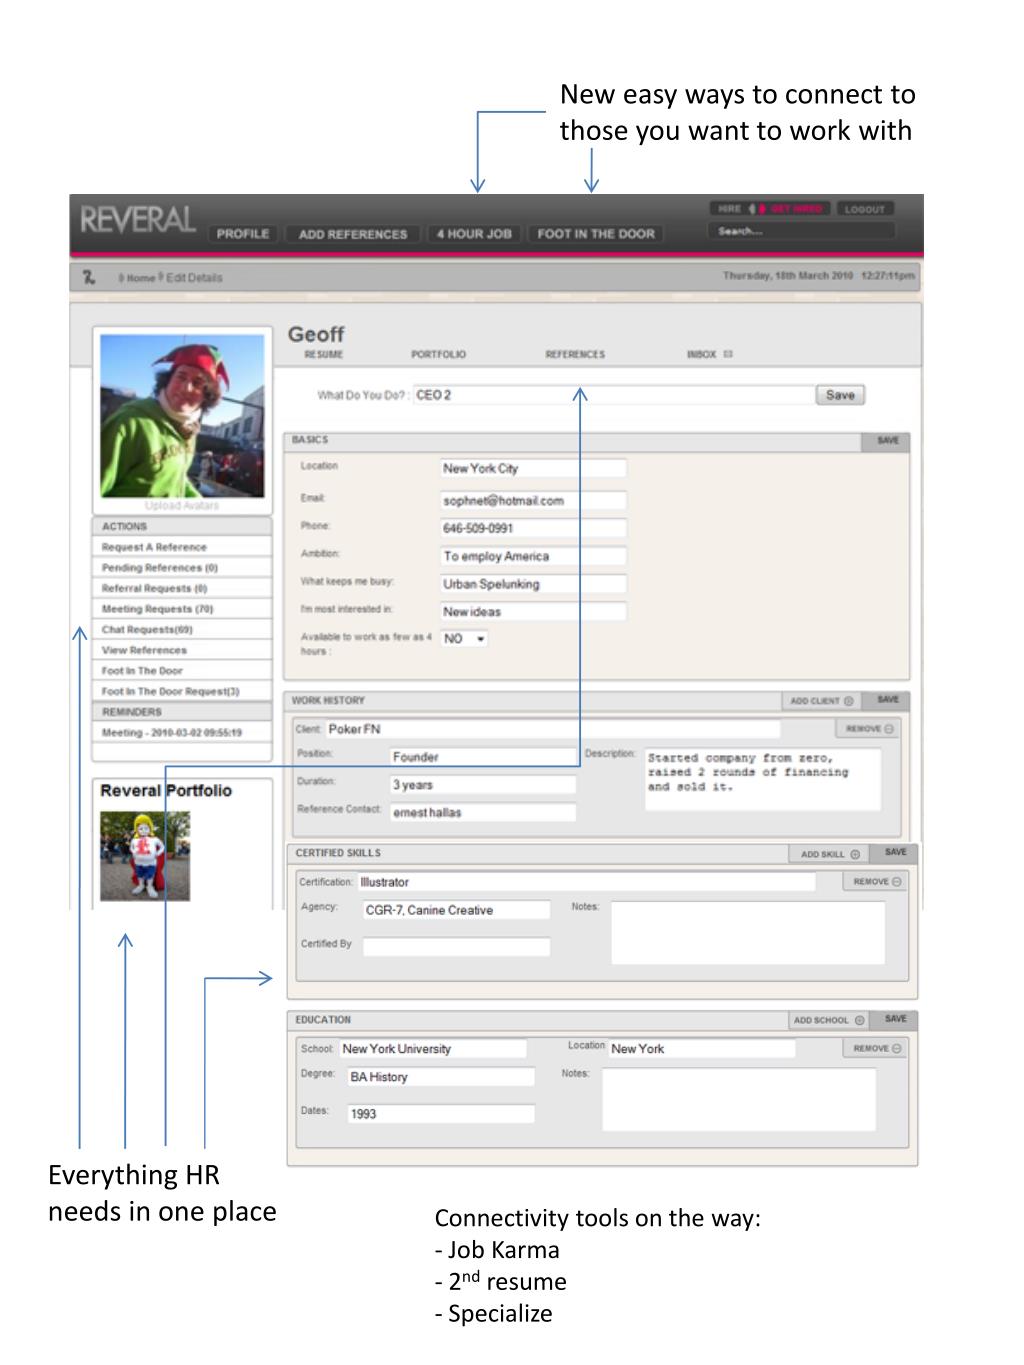This screenshot has width=1024, height=1365.
Task: Edit the School field showing New York University
Action: (433, 1049)
